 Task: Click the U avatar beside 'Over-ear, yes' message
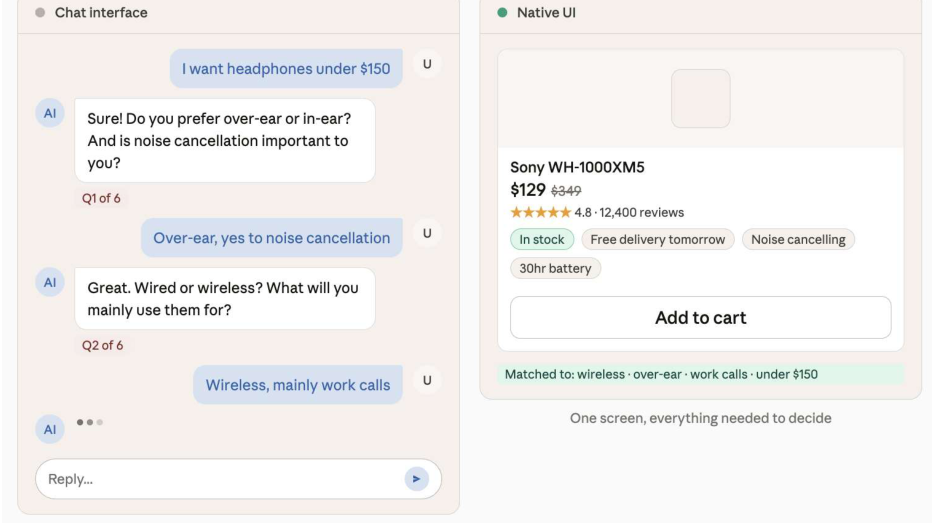[x=427, y=233]
